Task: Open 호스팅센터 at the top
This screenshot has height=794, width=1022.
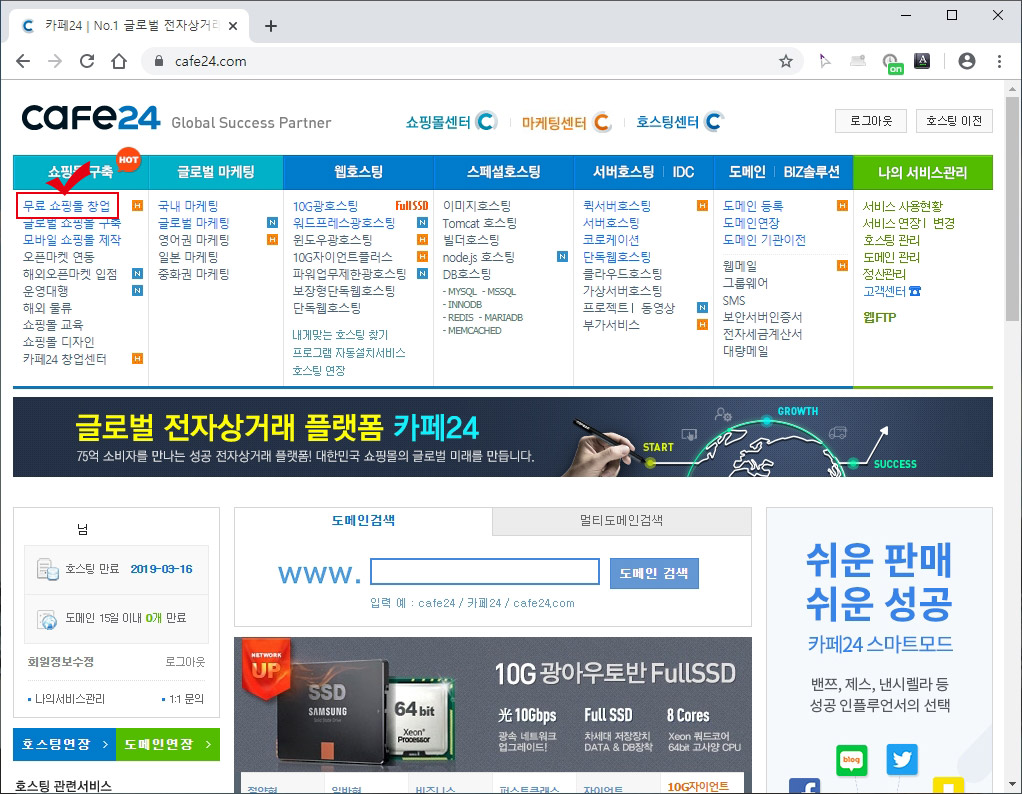Action: (680, 122)
